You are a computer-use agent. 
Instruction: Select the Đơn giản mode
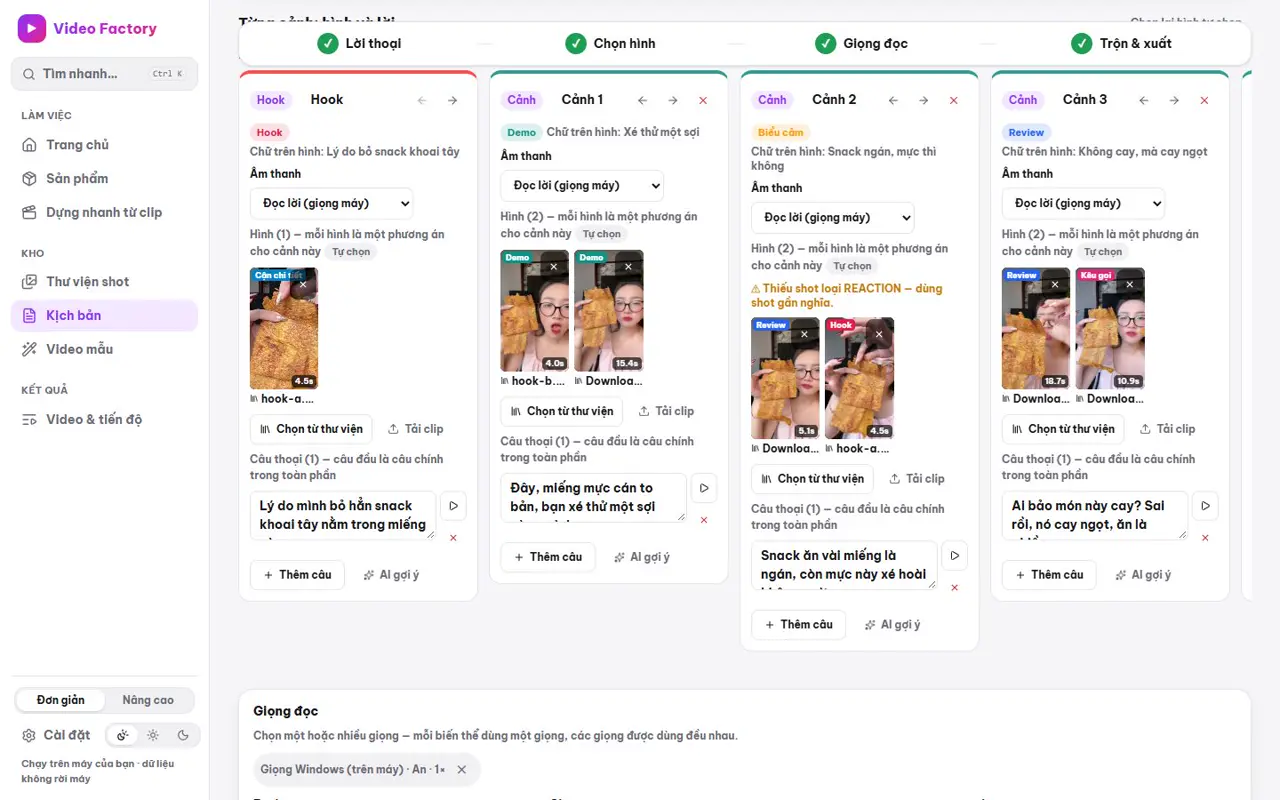(x=61, y=700)
